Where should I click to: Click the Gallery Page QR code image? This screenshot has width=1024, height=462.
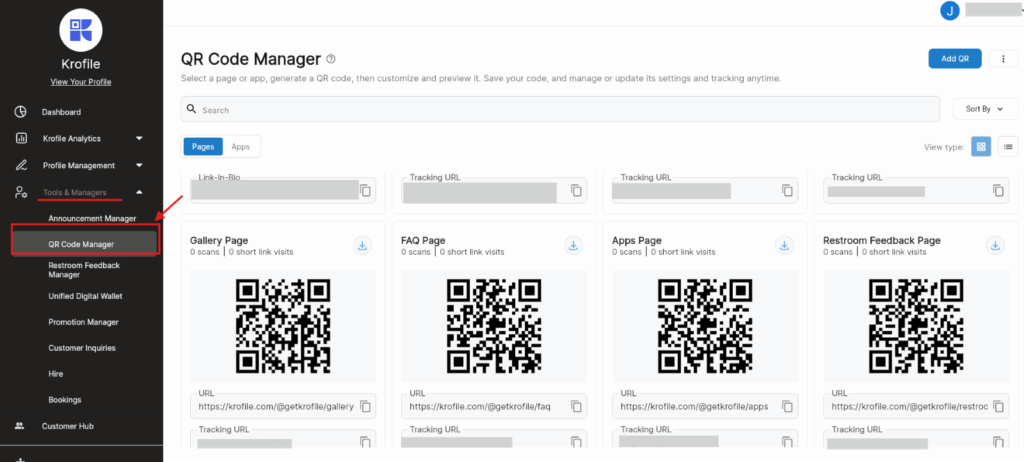click(283, 326)
